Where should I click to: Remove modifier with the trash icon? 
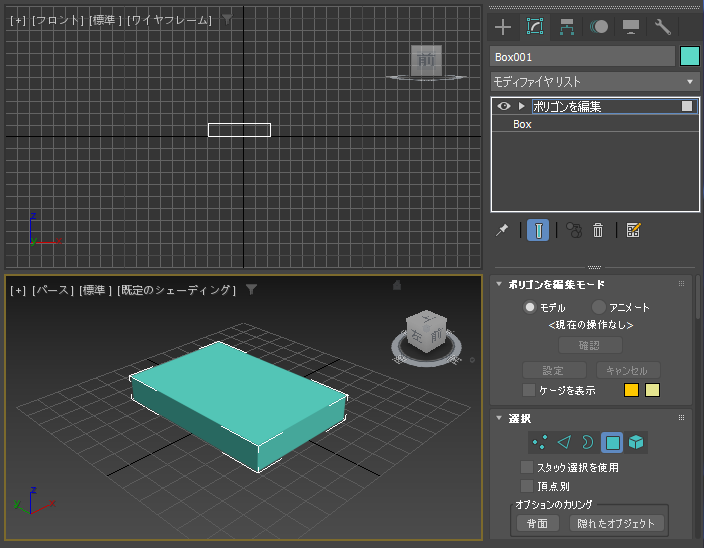point(598,230)
